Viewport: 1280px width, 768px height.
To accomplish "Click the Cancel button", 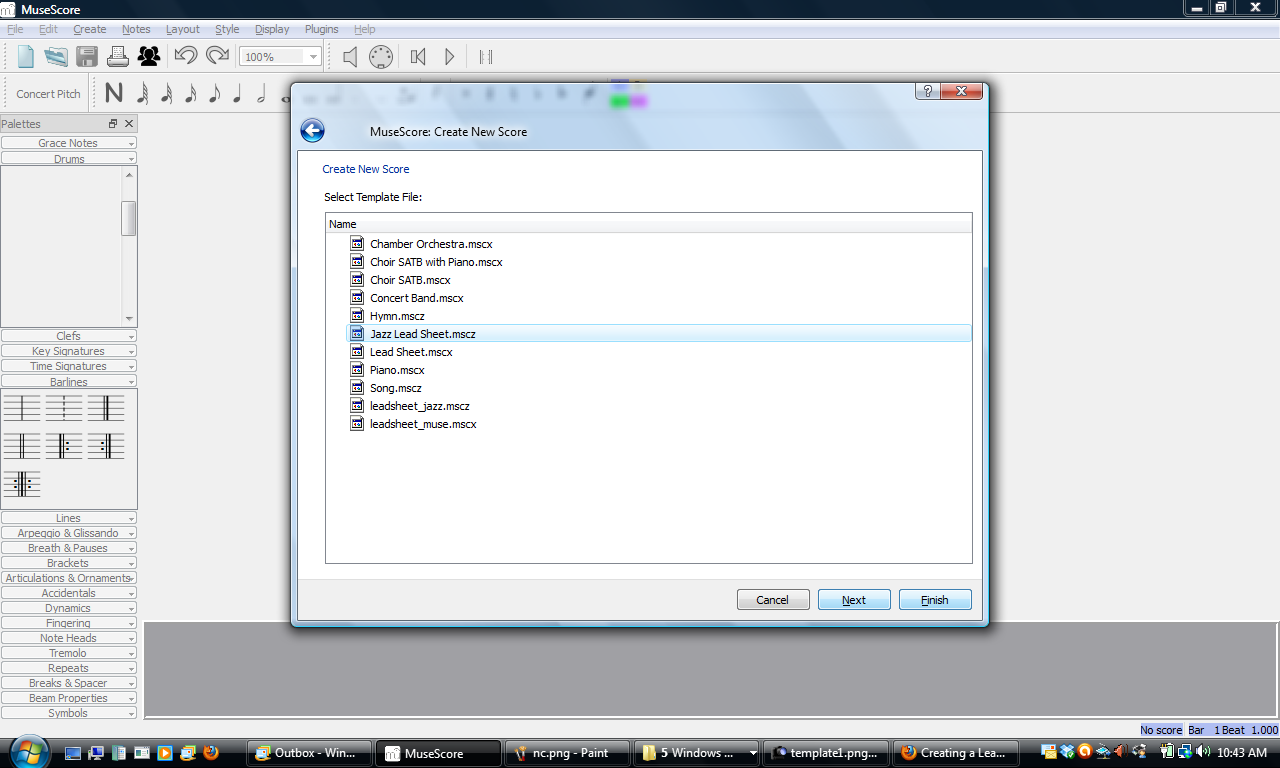I will (773, 600).
